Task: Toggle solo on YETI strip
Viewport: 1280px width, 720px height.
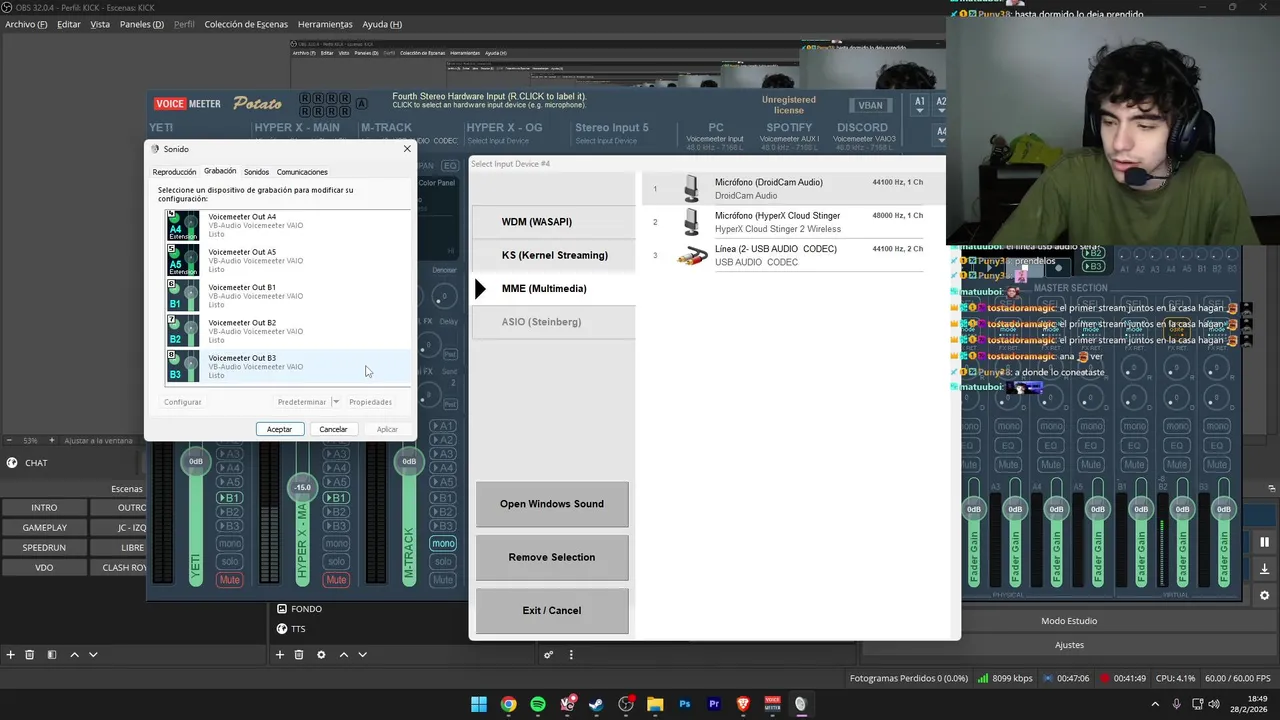Action: tap(230, 562)
